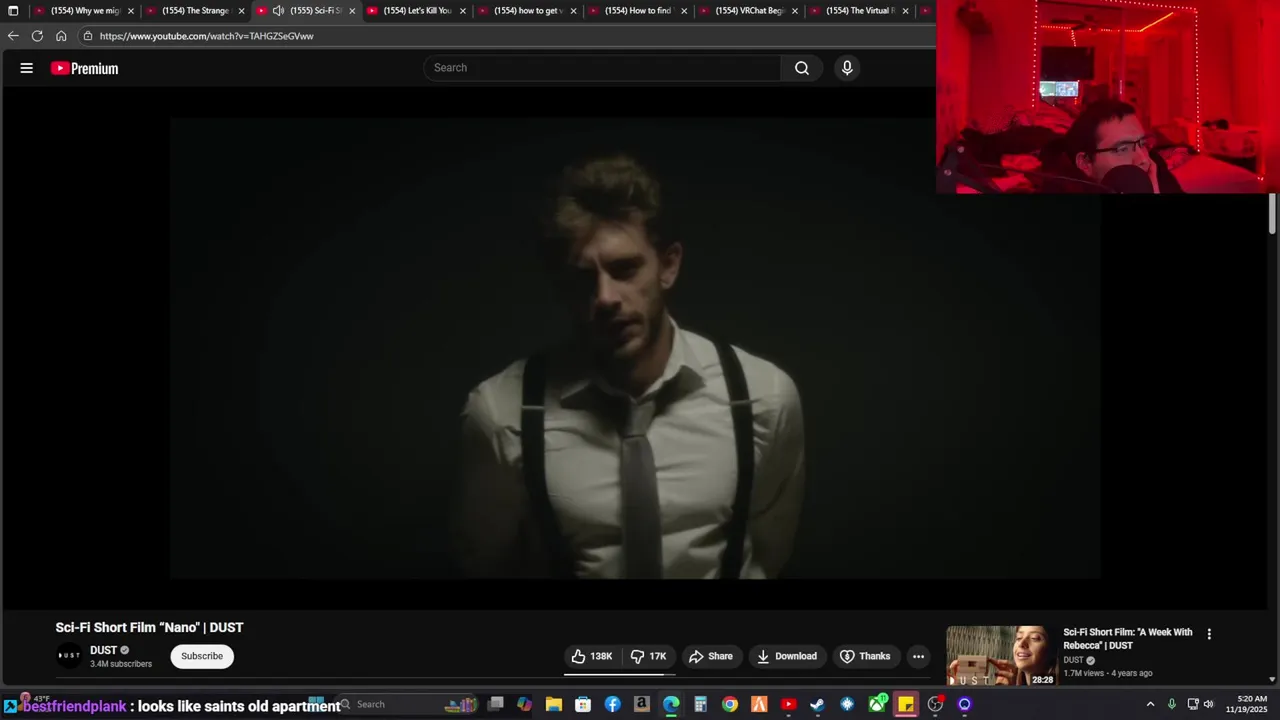The image size is (1280, 720).
Task: Click the page vertical scrollbar
Action: coord(1272,213)
